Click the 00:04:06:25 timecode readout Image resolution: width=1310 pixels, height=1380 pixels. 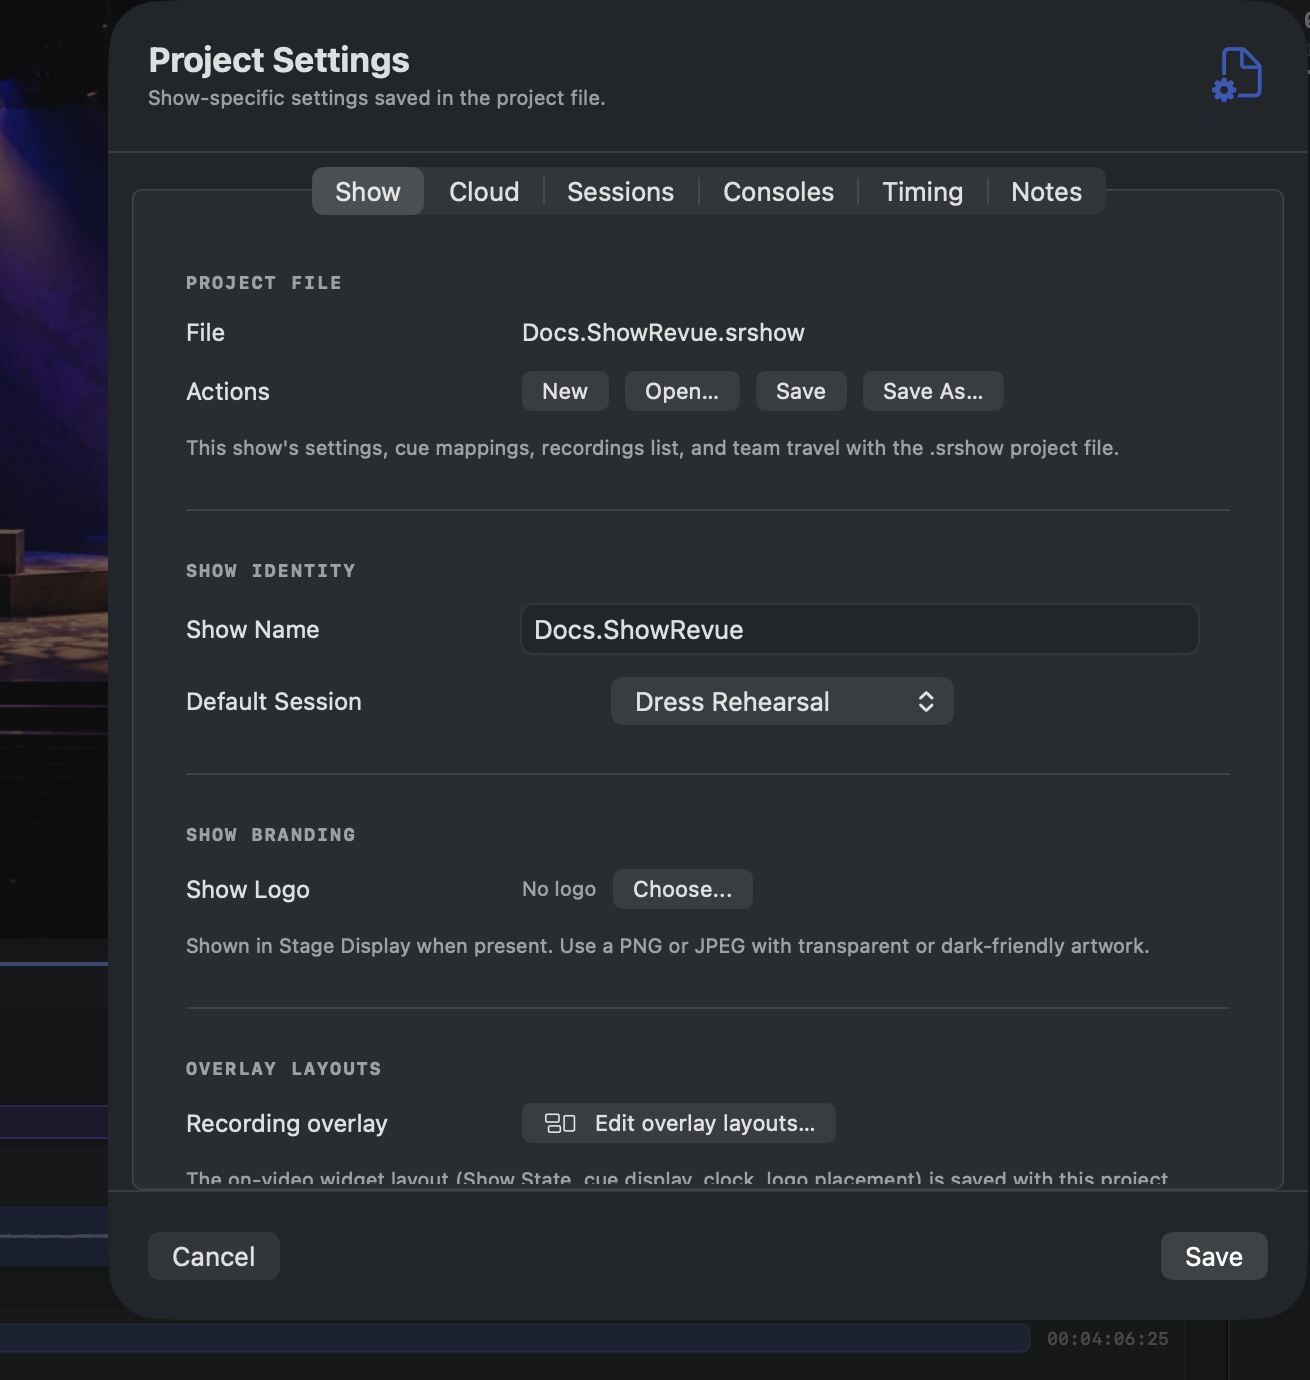point(1108,1338)
